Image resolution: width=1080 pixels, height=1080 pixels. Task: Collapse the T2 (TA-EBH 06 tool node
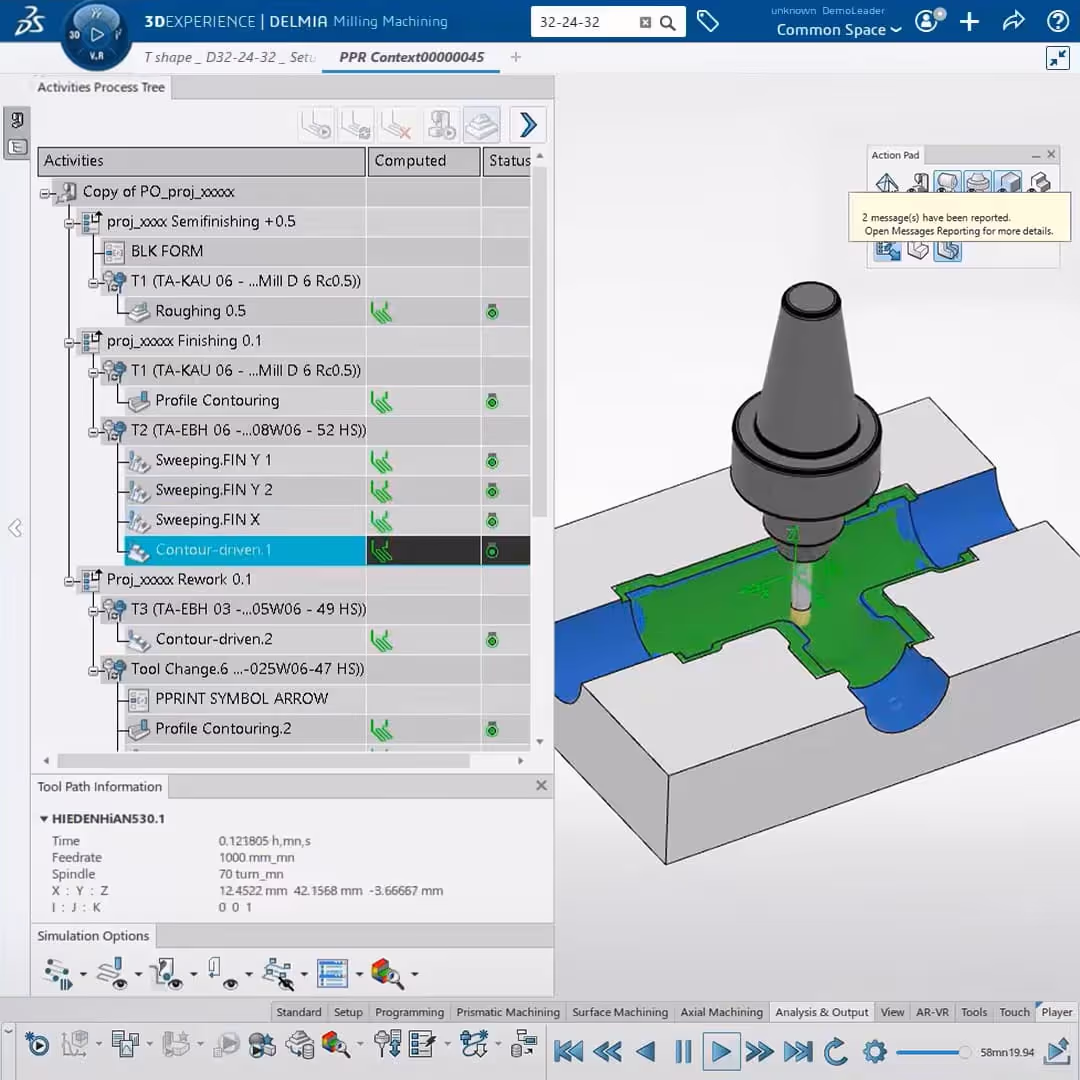[x=93, y=432]
